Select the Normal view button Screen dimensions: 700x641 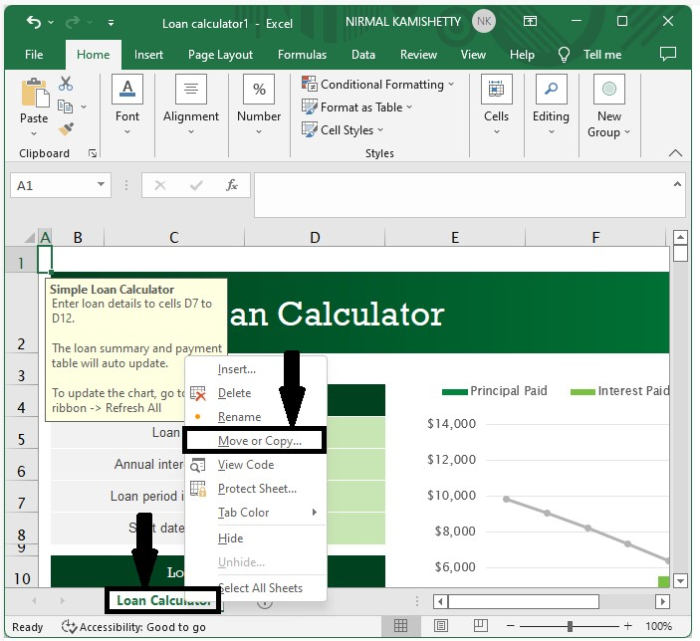tap(400, 626)
